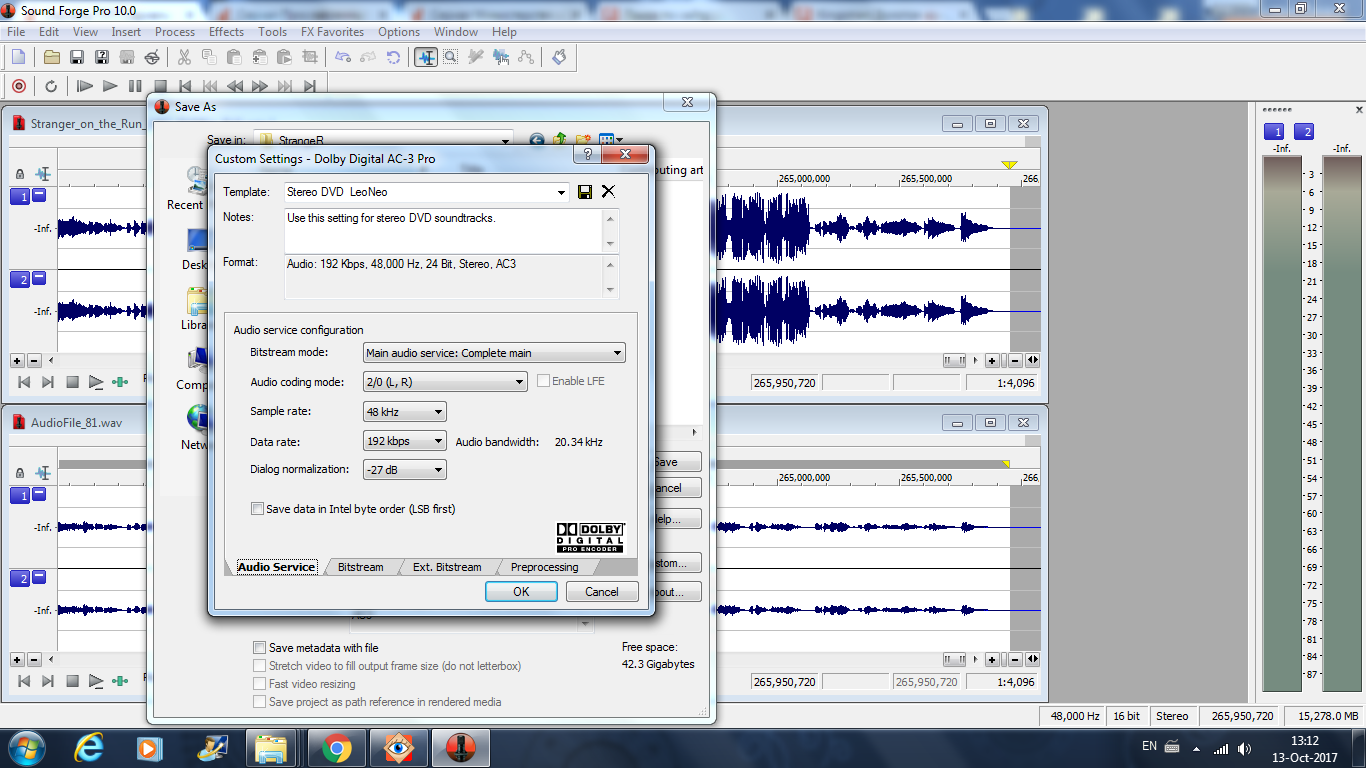The image size is (1366, 768).
Task: Click the Burn CD icon in main toolbar
Action: coord(152,57)
